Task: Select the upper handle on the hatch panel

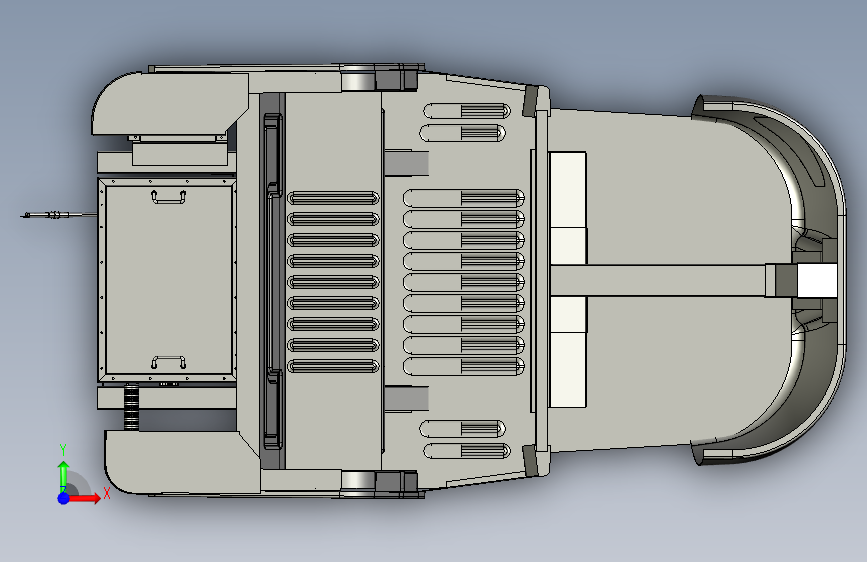Action: click(169, 197)
